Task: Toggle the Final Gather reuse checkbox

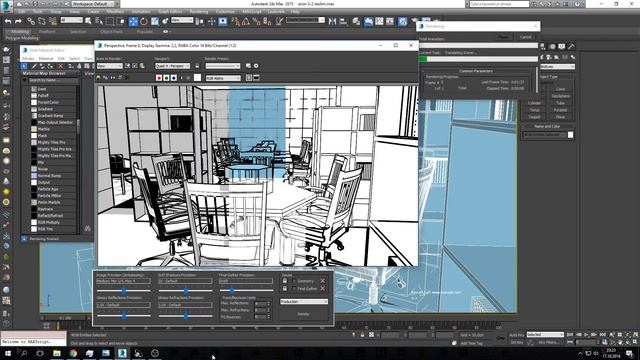Action: [x=294, y=289]
